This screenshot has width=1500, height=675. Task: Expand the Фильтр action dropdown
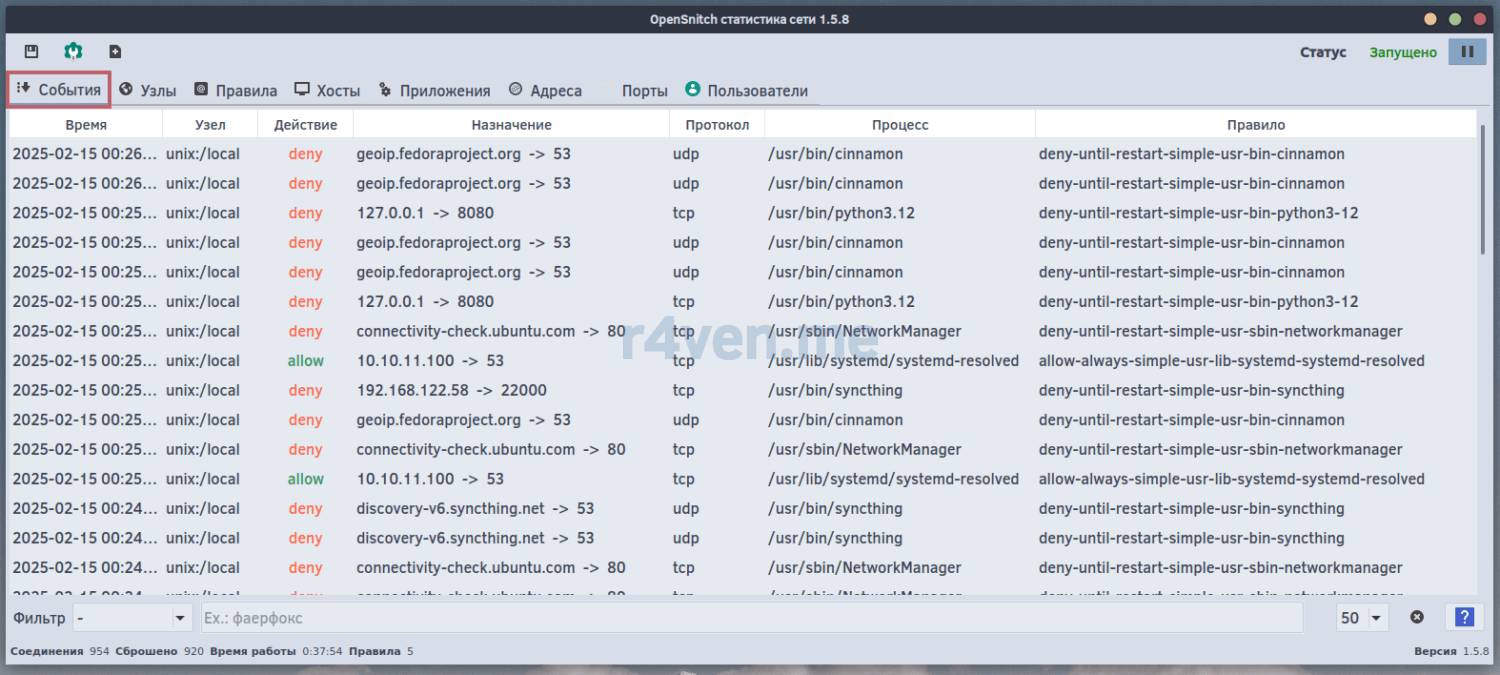132,618
